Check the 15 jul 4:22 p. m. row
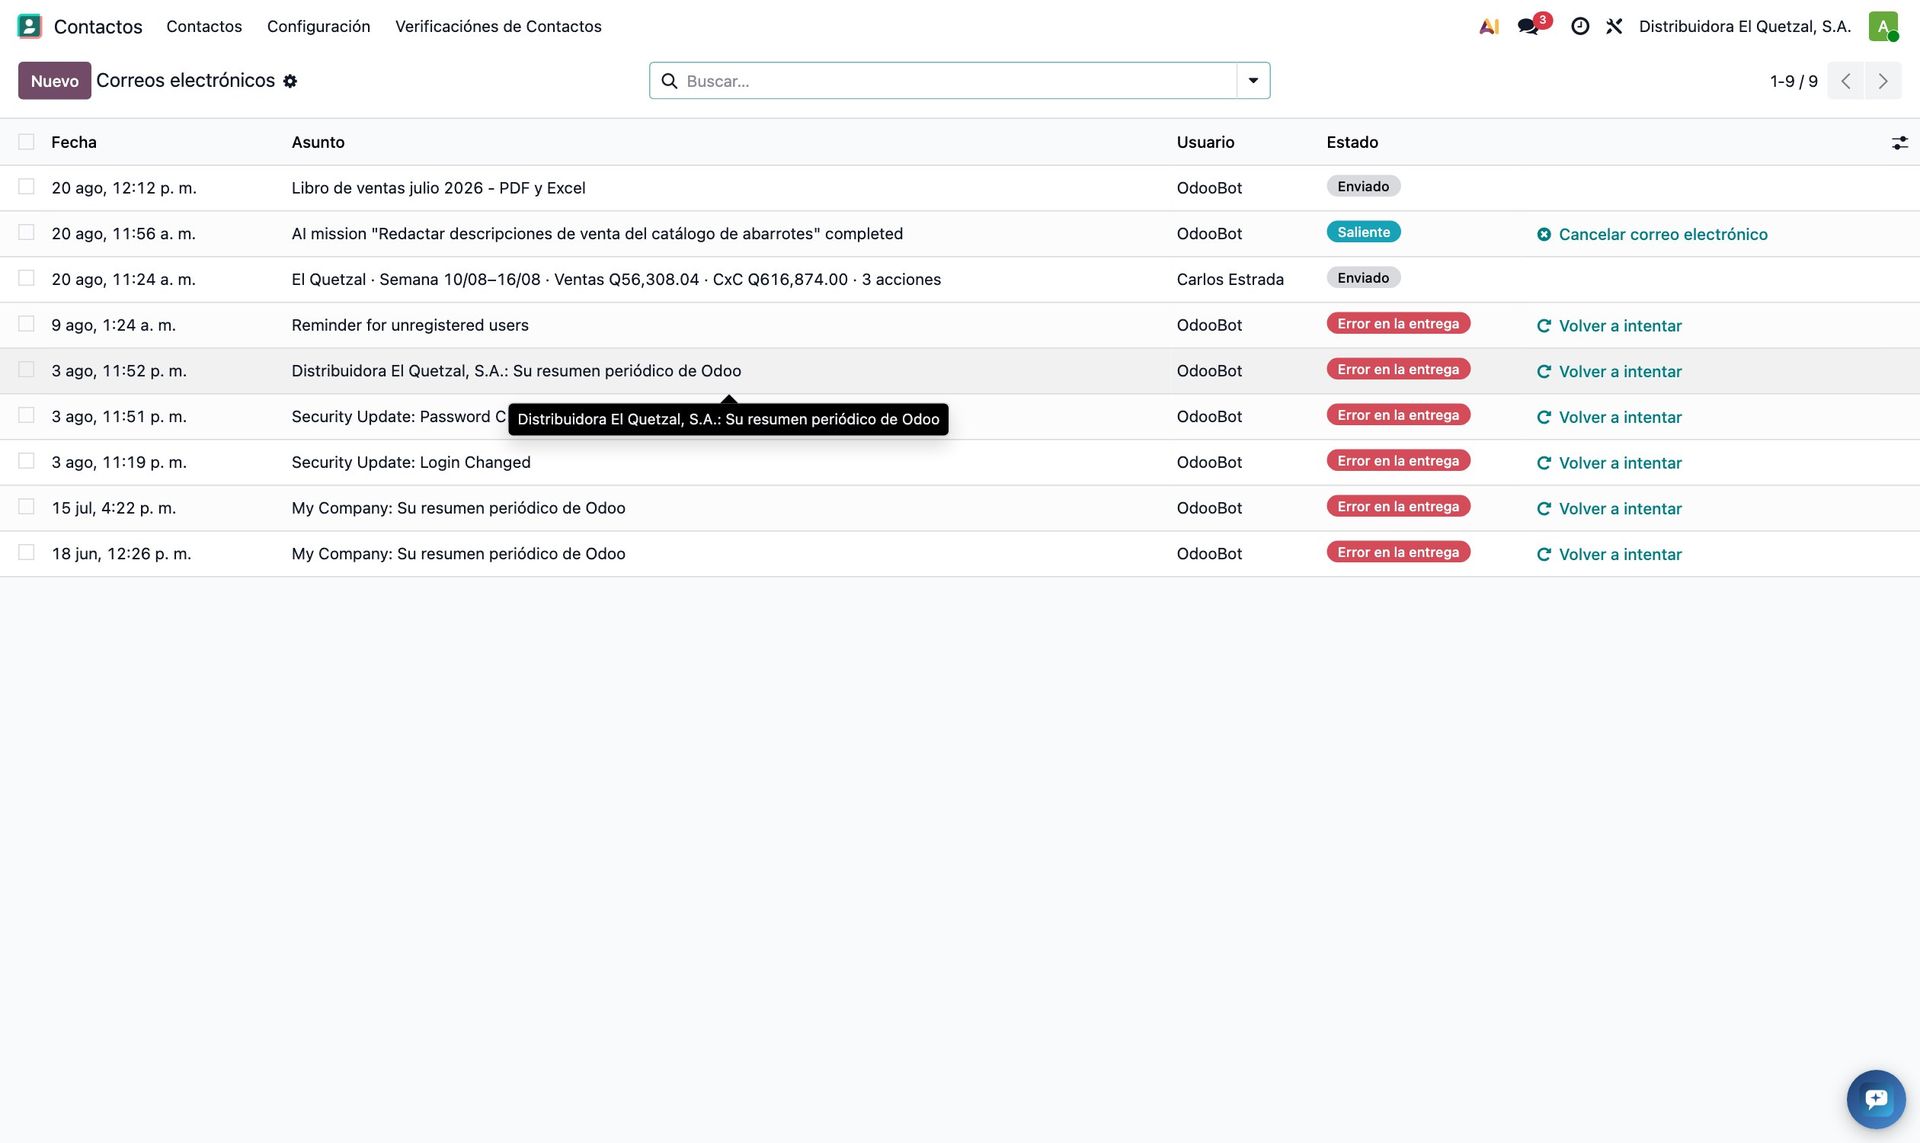 click(x=26, y=507)
